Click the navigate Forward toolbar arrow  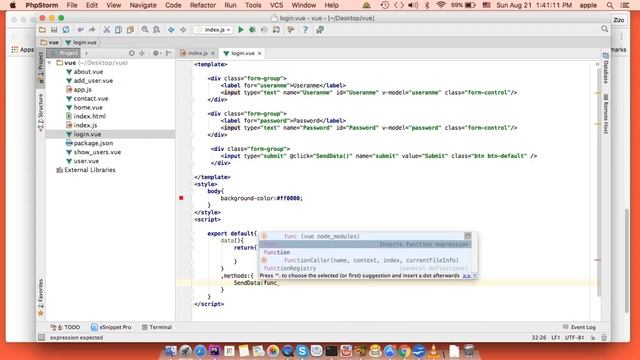pyautogui.click(x=183, y=30)
